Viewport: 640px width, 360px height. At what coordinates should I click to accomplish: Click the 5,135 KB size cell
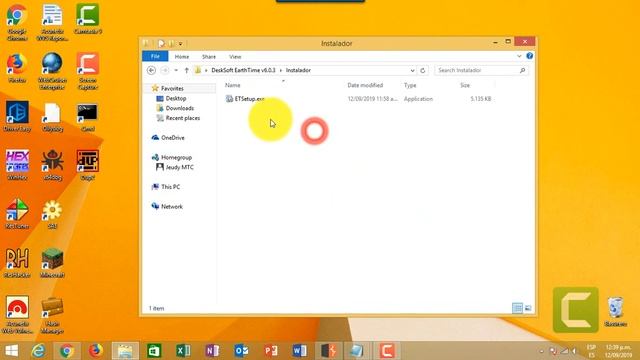(480, 99)
